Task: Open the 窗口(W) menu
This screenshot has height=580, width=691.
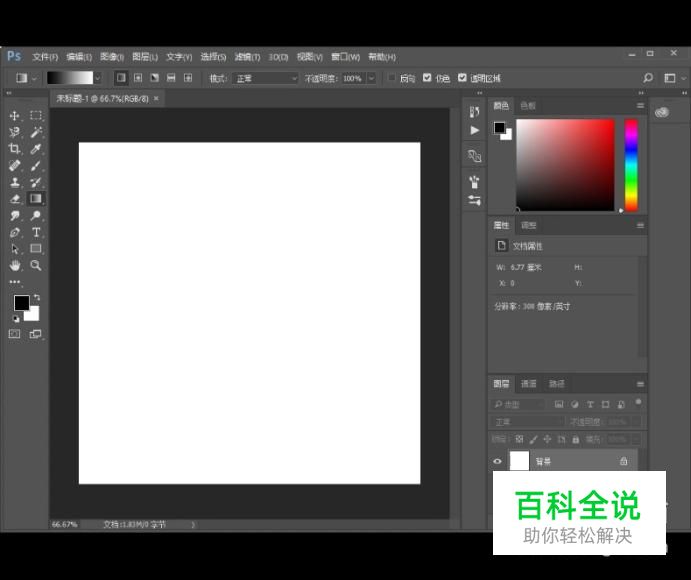Action: 346,57
